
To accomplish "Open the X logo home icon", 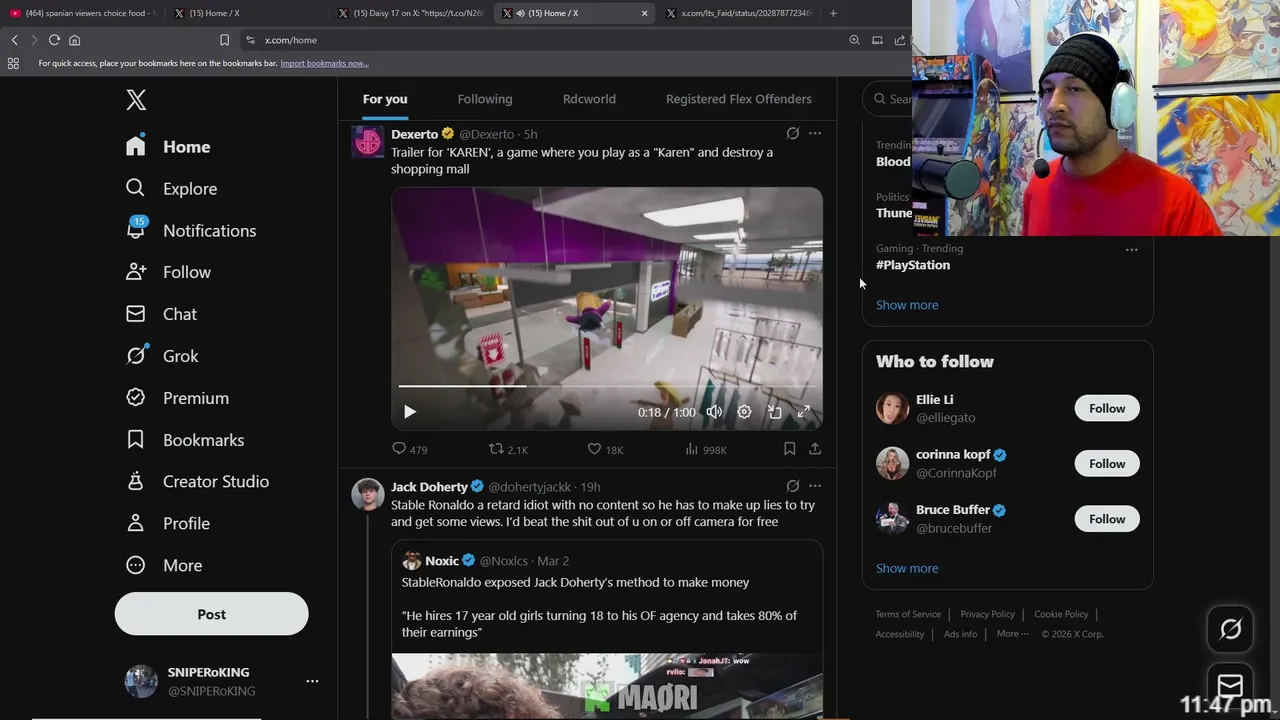I will point(136,99).
